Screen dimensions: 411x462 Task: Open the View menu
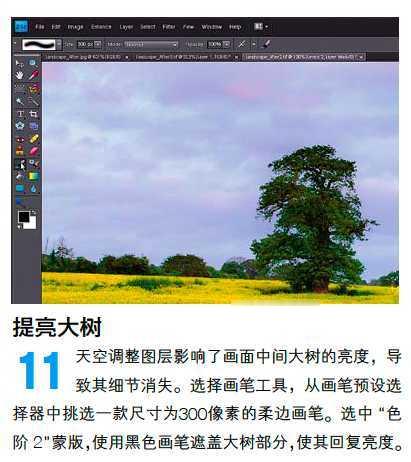point(188,27)
